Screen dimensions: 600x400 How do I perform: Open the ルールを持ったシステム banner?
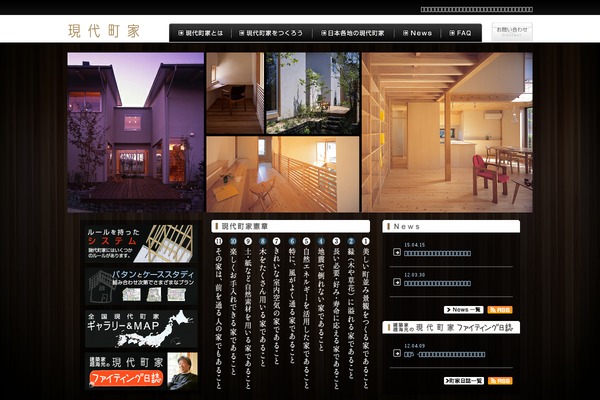141,243
